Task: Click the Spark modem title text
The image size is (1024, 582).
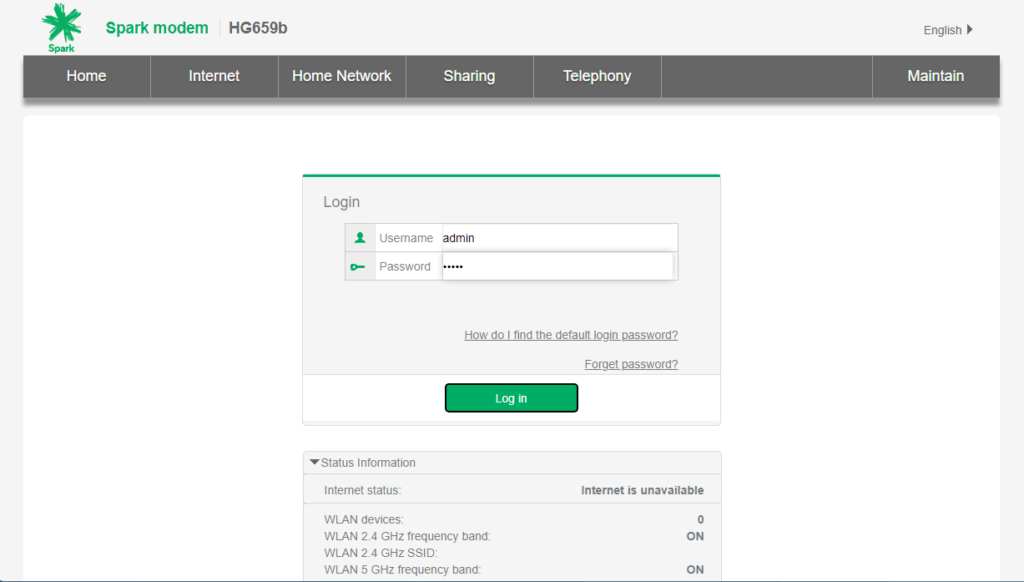Action: [156, 28]
